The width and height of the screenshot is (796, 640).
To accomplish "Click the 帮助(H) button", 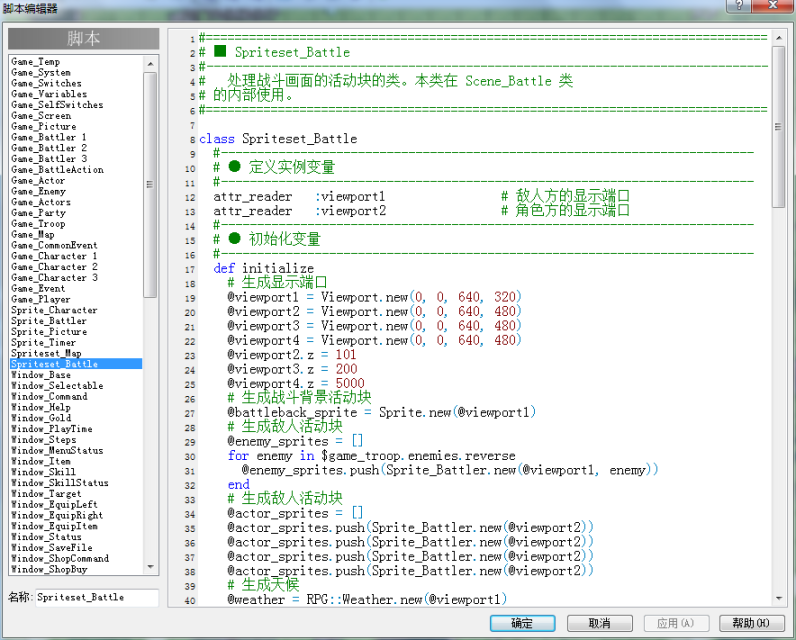I will pos(752,623).
